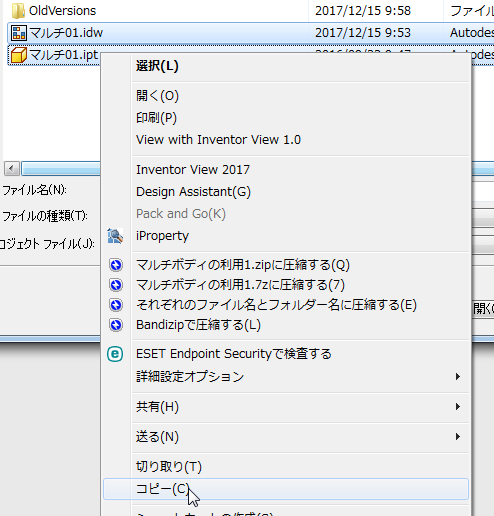Expand the 送る(N) submenu arrow
The image size is (494, 516).
point(458,437)
